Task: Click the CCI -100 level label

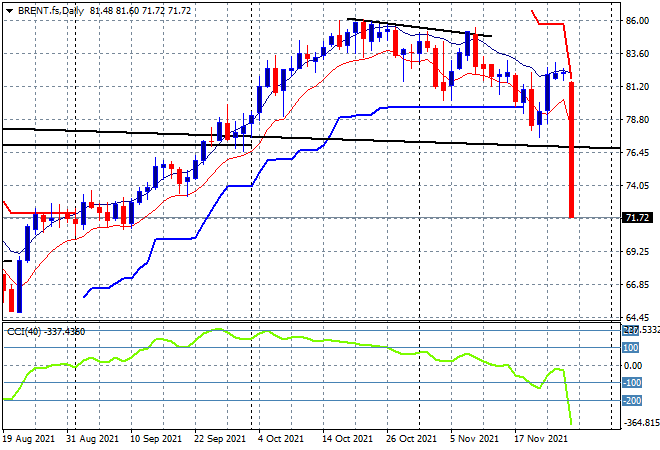Action: coord(632,383)
